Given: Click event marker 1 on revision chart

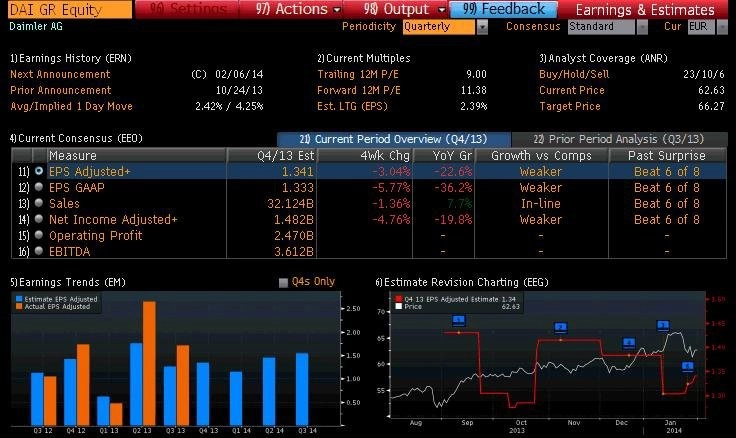Looking at the screenshot, I should [x=459, y=321].
